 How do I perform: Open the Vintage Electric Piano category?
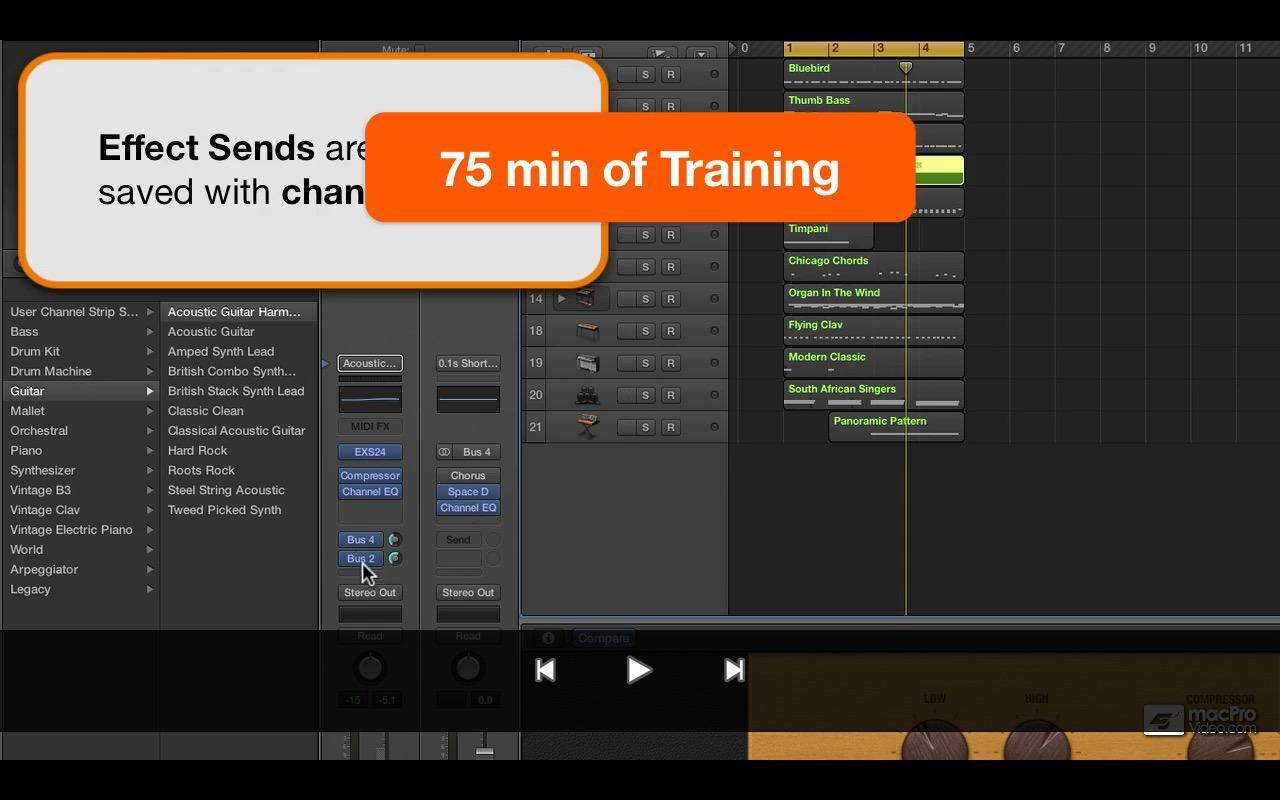pyautogui.click(x=80, y=530)
